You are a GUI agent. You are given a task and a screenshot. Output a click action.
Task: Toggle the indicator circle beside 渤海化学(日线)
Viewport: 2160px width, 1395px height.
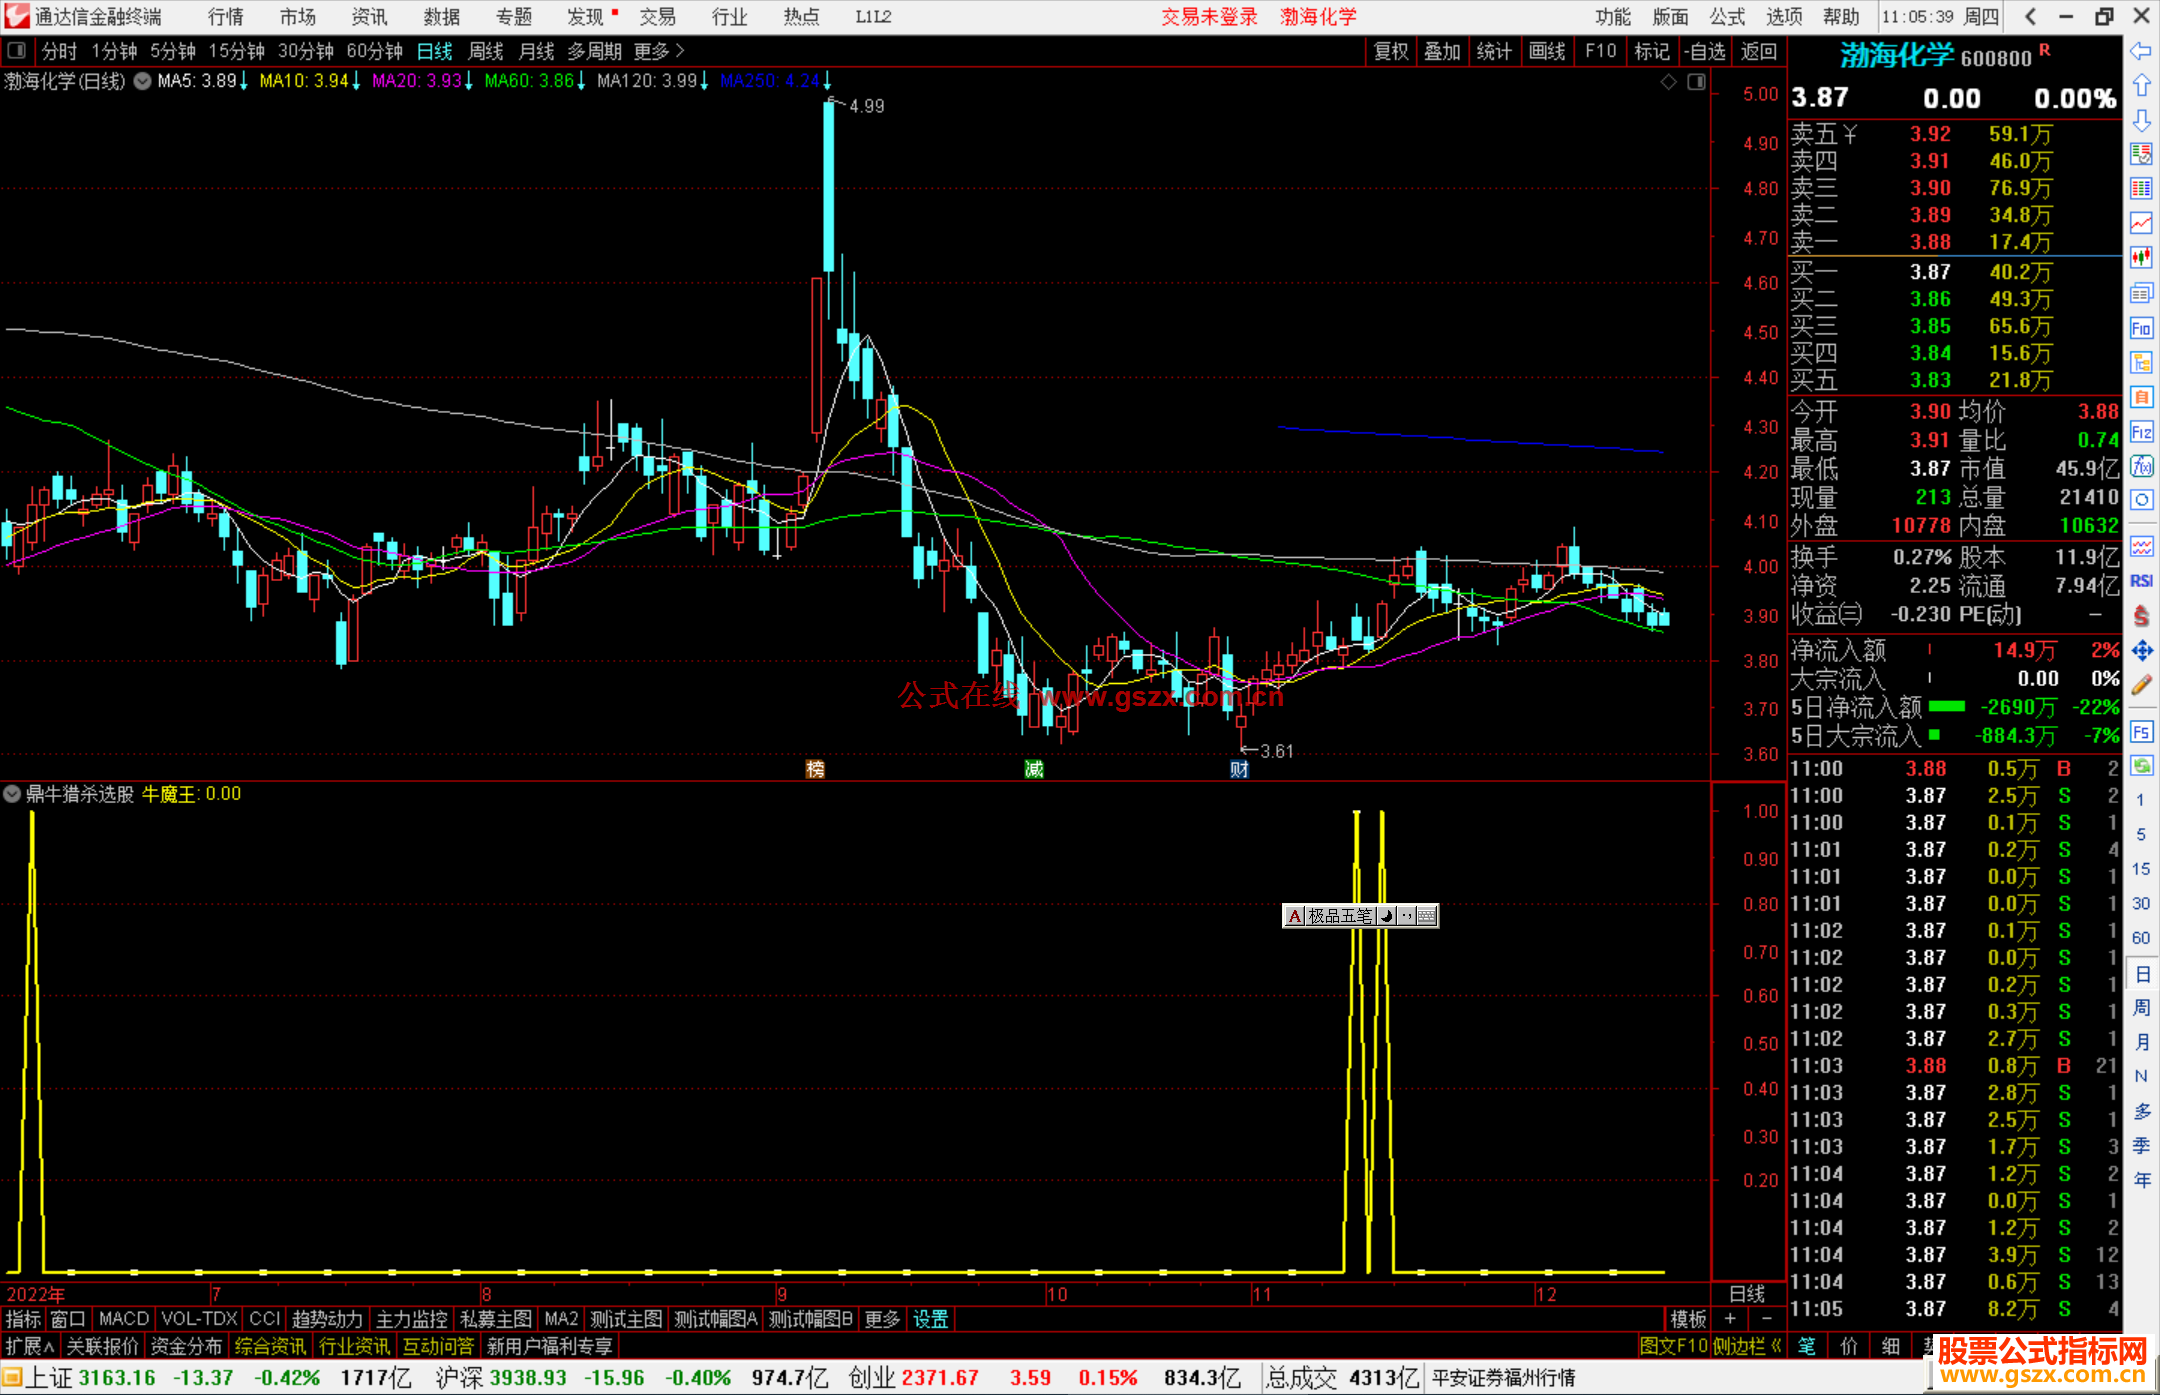(x=143, y=81)
